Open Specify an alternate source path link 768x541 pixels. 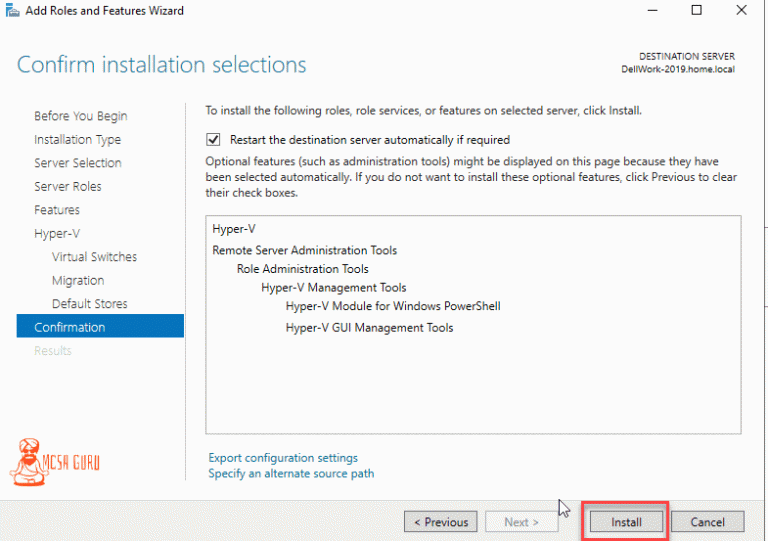pos(291,473)
